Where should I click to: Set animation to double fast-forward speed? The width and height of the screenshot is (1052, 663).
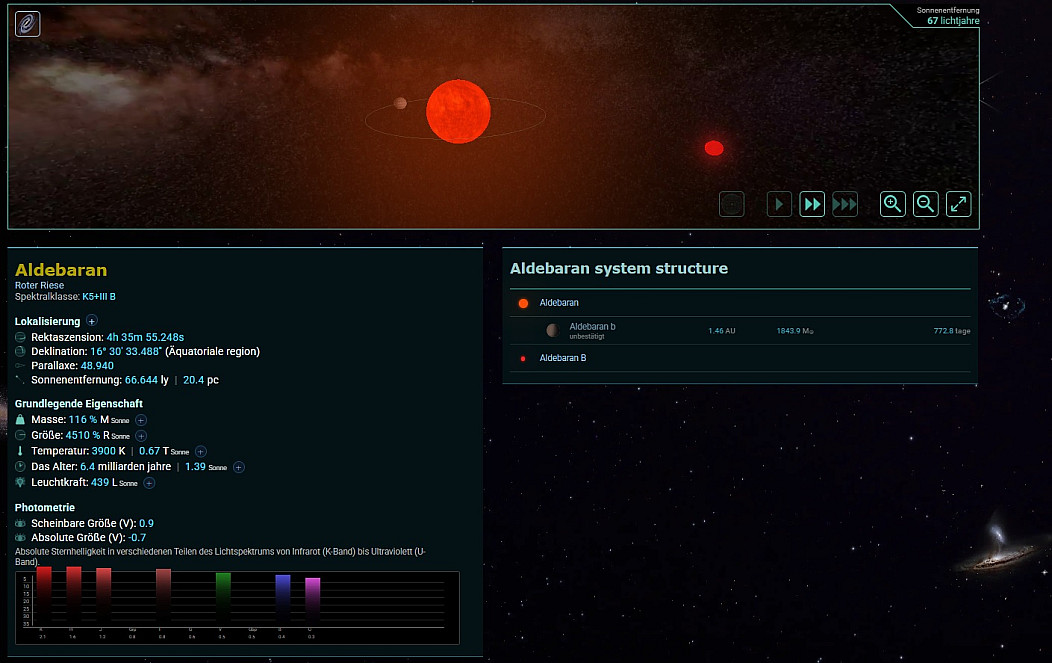[812, 204]
